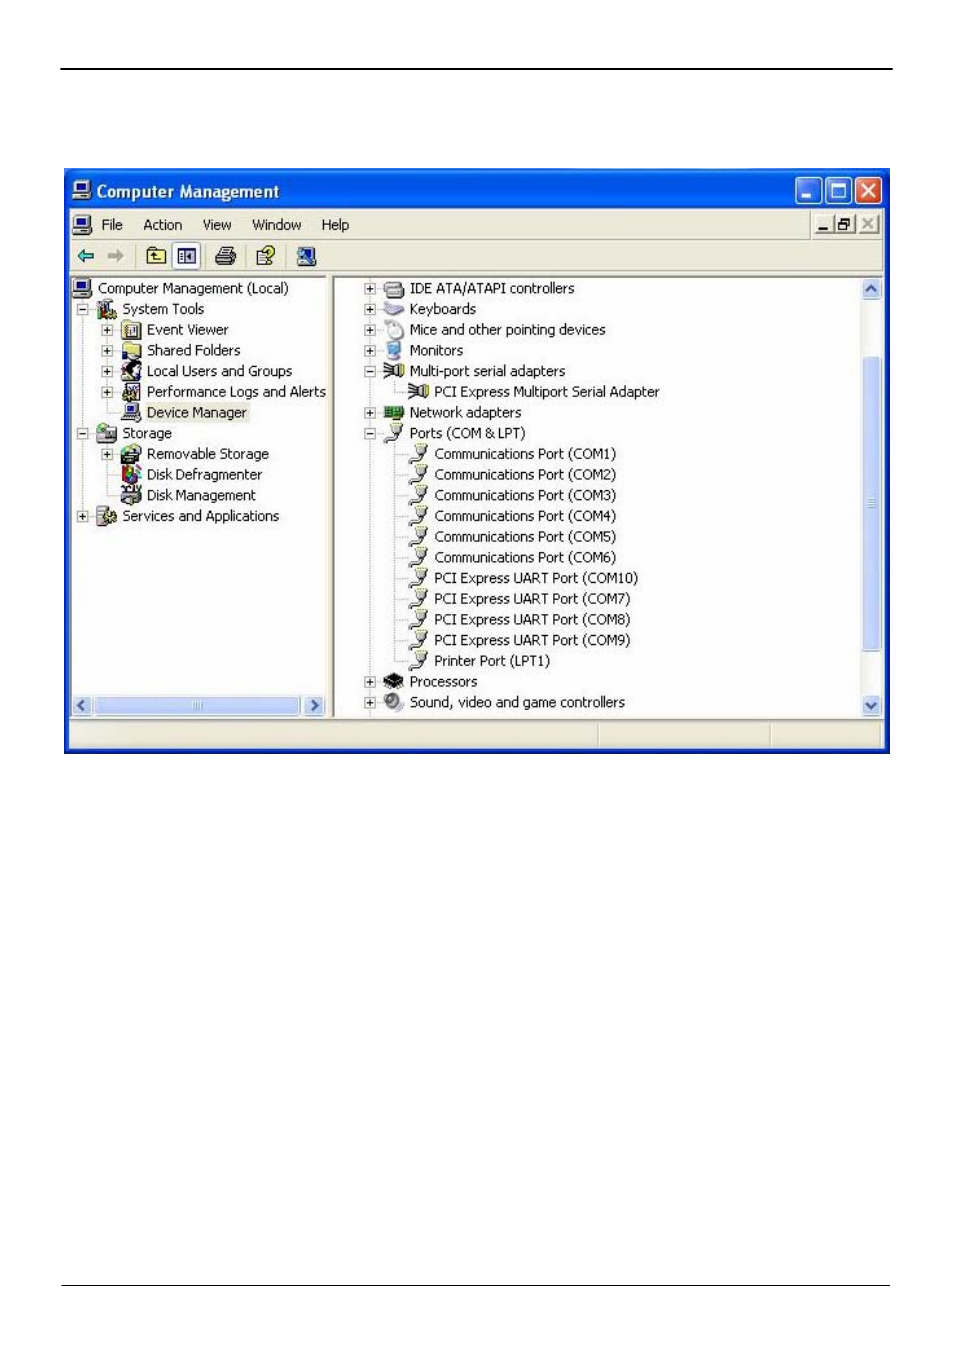This screenshot has width=954, height=1352.
Task: Select PCI Express UART Port (COM9)
Action: click(532, 640)
